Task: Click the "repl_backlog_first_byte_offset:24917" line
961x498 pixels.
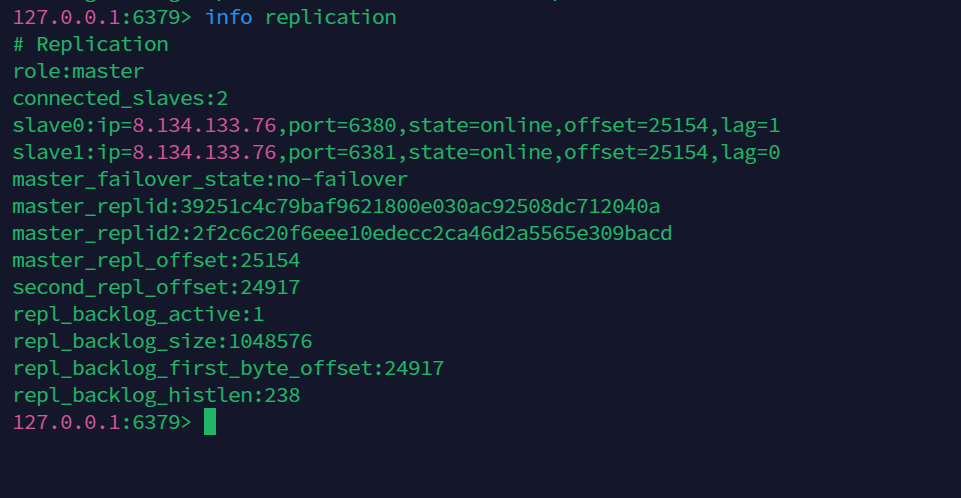Action: point(228,369)
